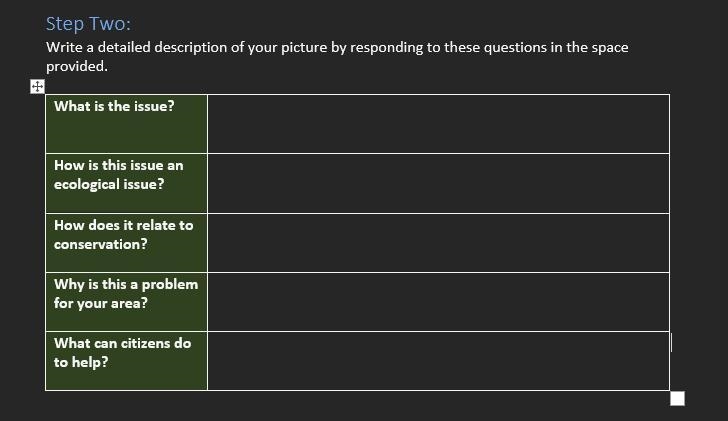
Task: Click the word 'provided.' in the instructions
Action: tap(77, 66)
